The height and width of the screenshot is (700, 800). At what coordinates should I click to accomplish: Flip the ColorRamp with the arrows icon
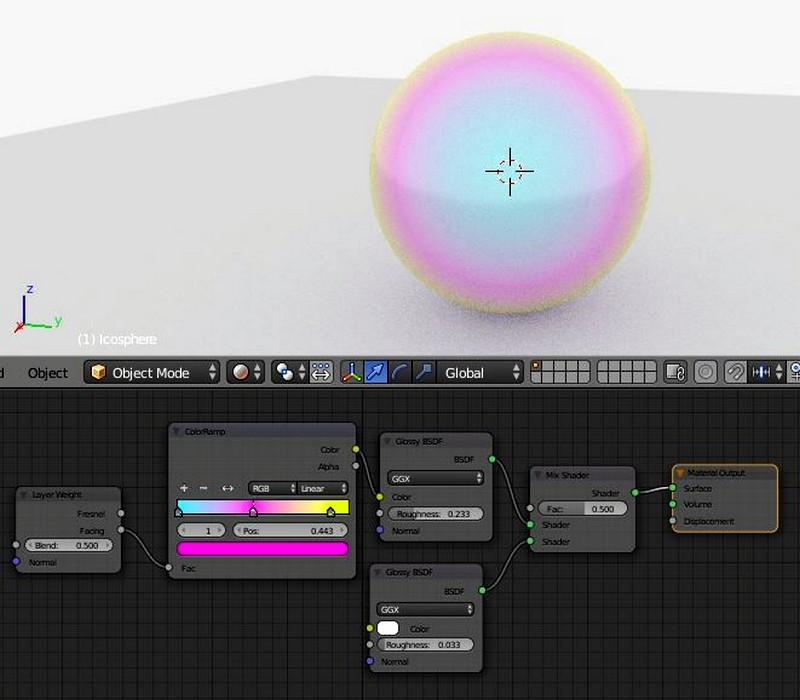pyautogui.click(x=227, y=488)
